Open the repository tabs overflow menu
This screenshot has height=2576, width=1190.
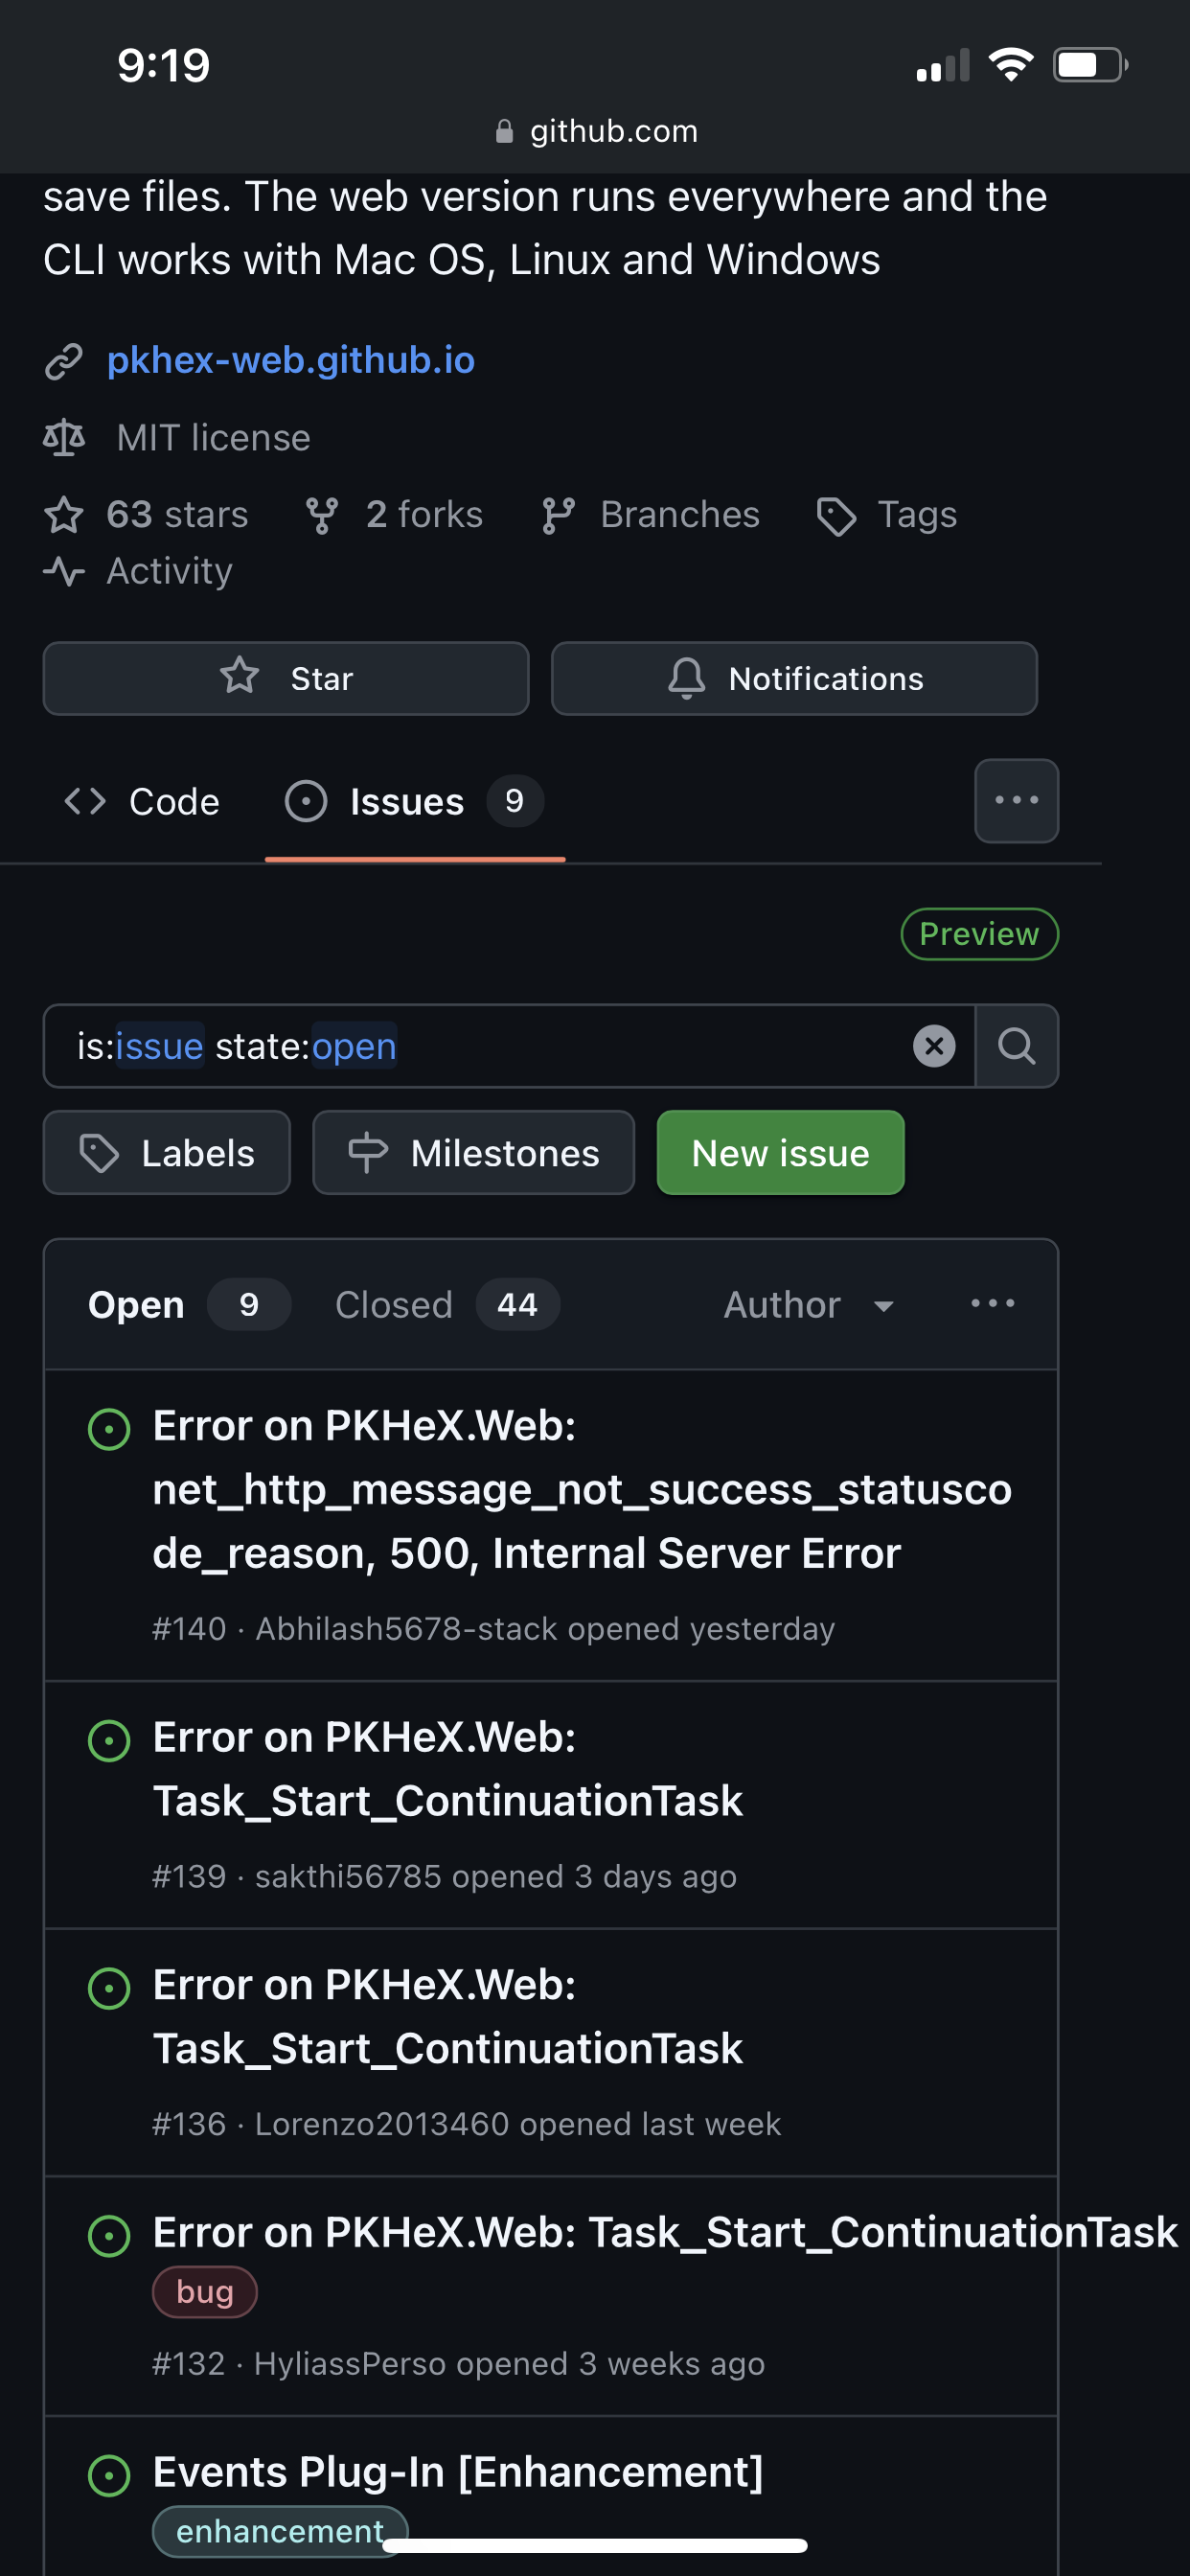1016,800
